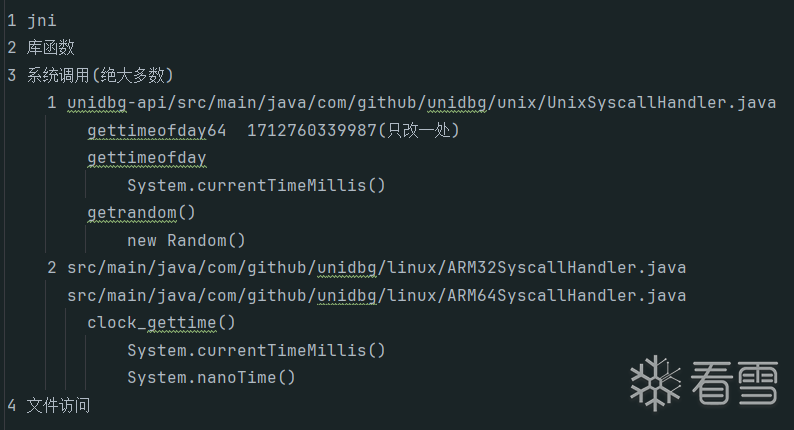Click System.currentTimeMillis() under gettimeofday
Screen dimensions: 794x430
(256, 185)
